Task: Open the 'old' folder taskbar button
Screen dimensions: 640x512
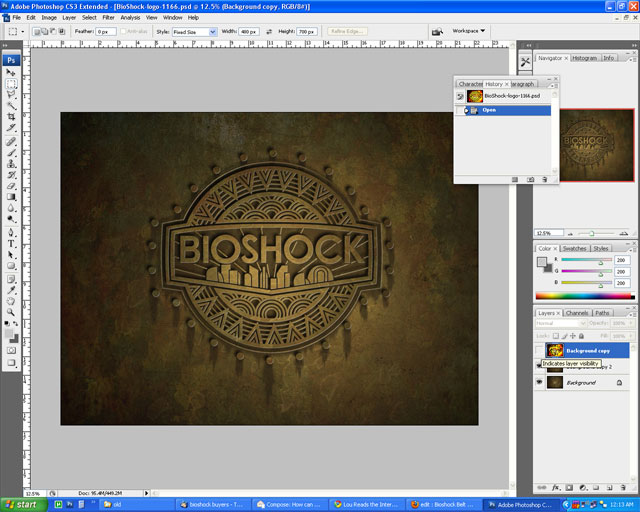Action: pos(136,505)
